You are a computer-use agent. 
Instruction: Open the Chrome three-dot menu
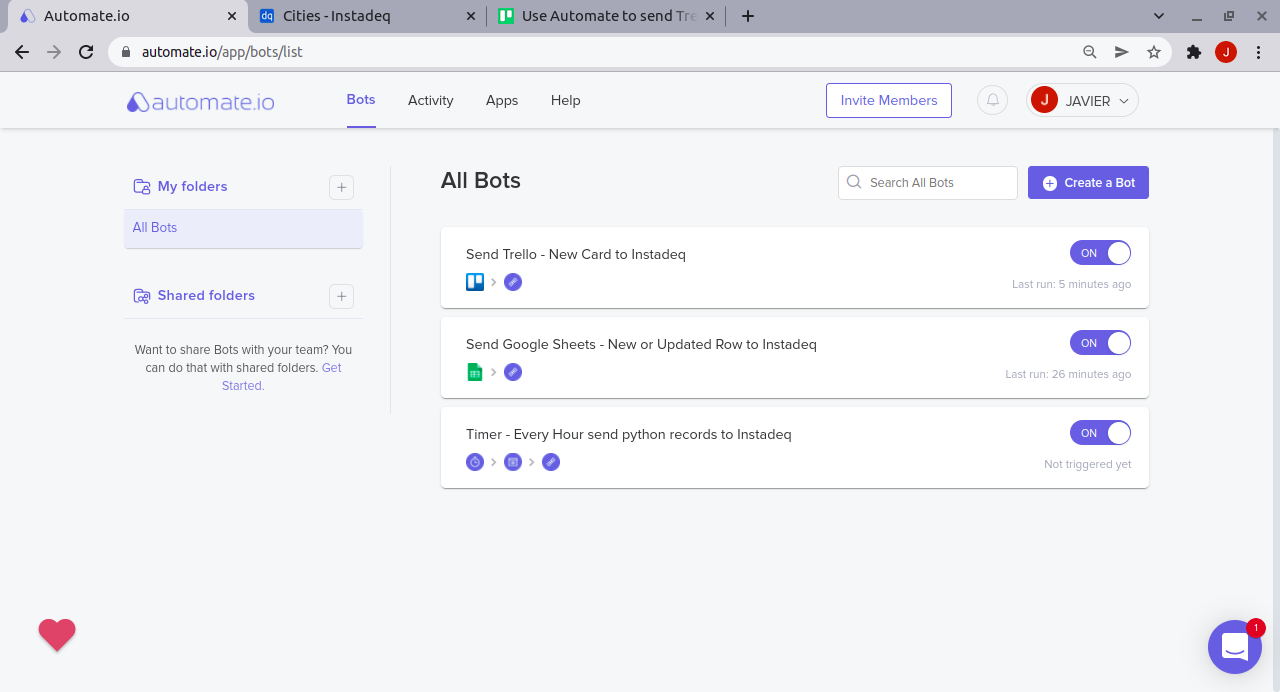pos(1258,52)
